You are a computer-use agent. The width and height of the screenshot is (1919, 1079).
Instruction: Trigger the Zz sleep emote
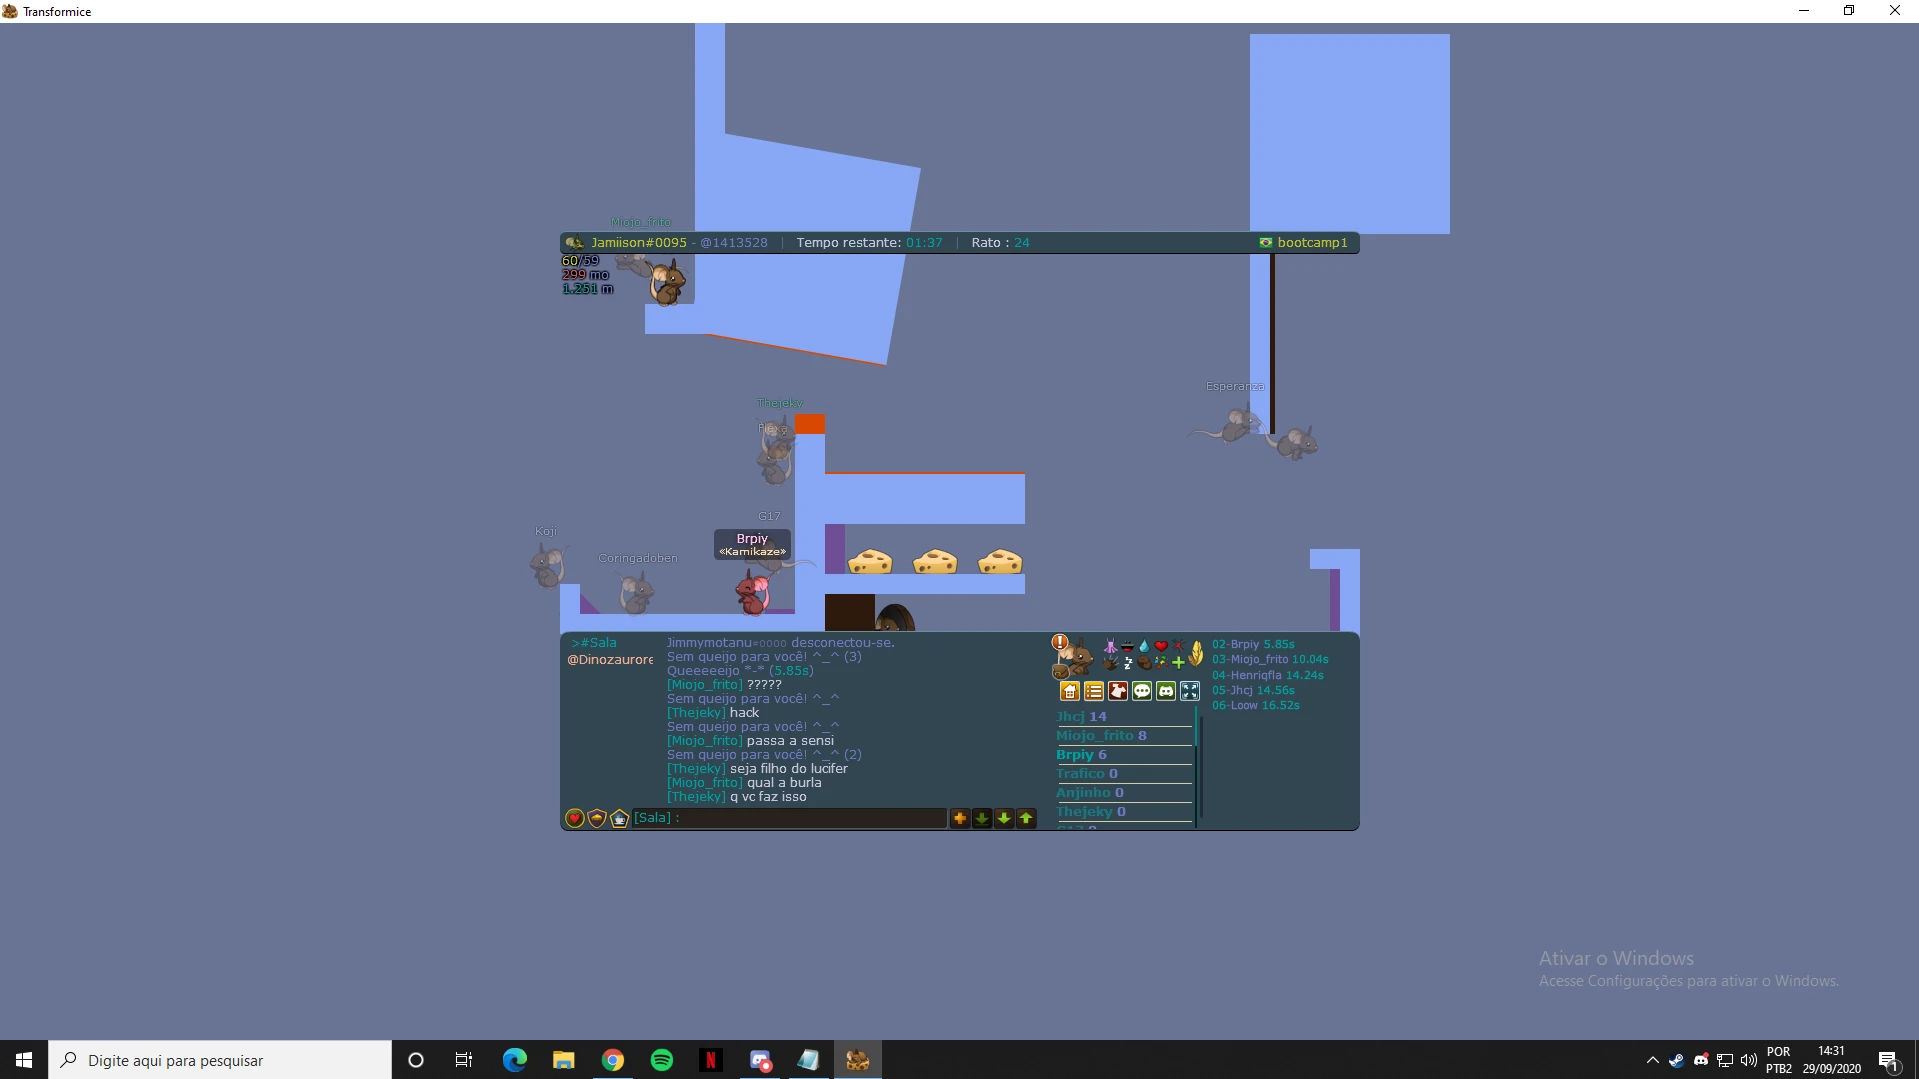point(1127,662)
